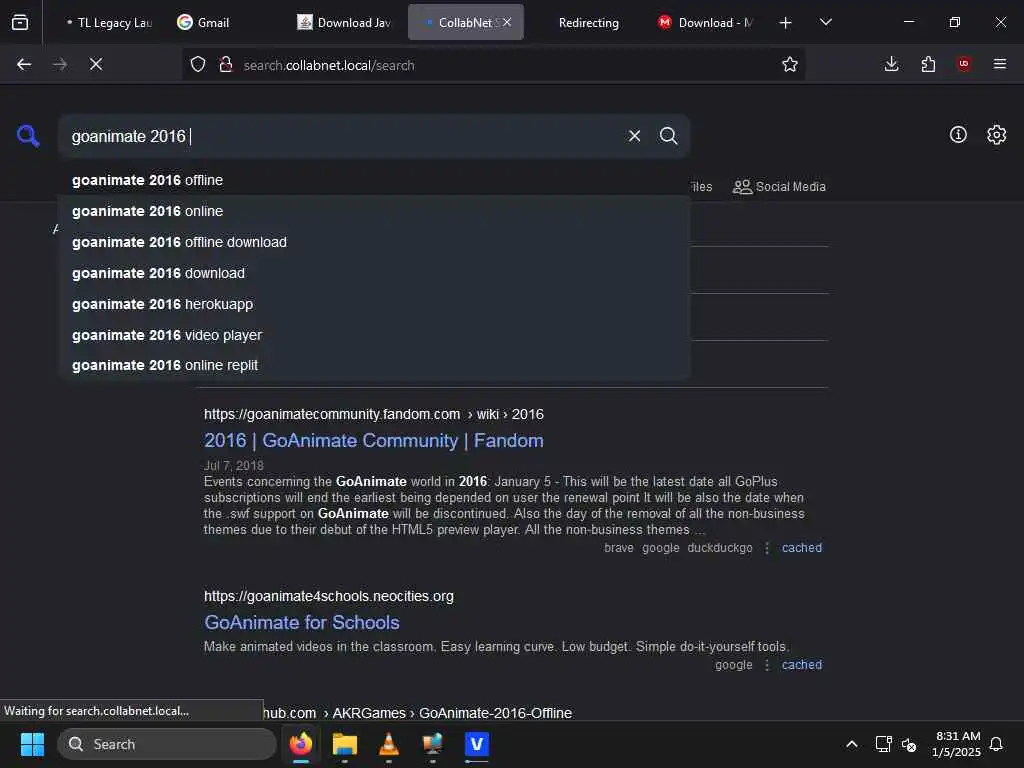This screenshot has height=768, width=1024.
Task: Click the Windows taskbar Search box
Action: pyautogui.click(x=167, y=744)
